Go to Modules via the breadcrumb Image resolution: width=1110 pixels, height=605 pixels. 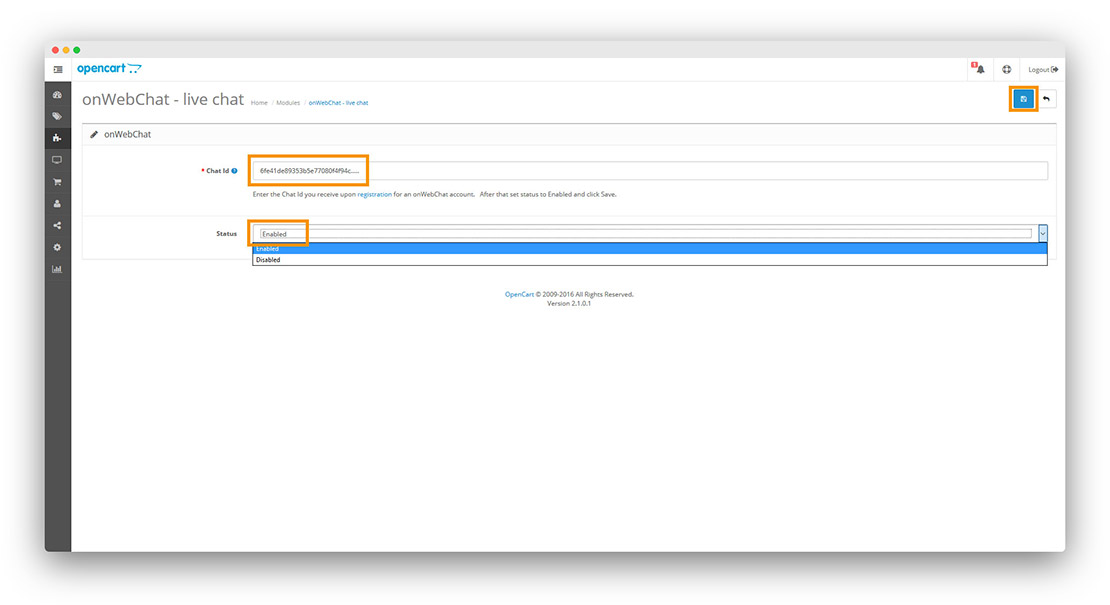[x=288, y=102]
